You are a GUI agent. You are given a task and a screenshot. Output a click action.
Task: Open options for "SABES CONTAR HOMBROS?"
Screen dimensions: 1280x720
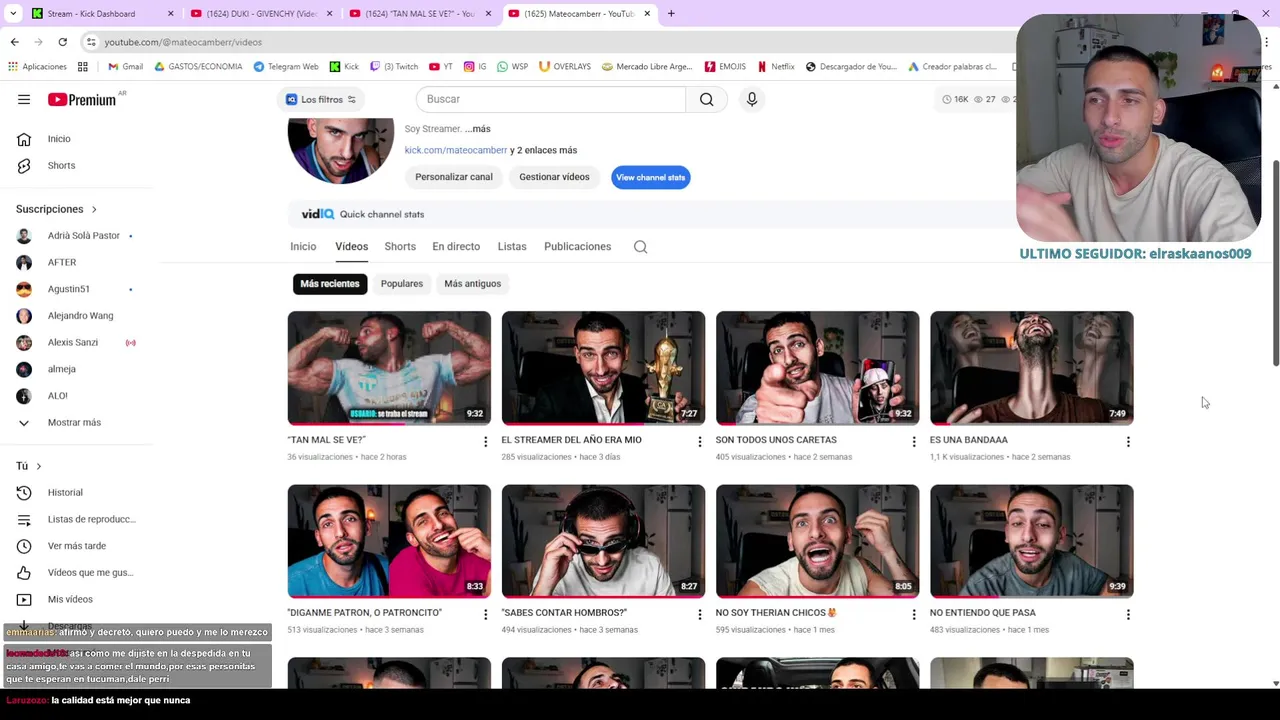[700, 614]
